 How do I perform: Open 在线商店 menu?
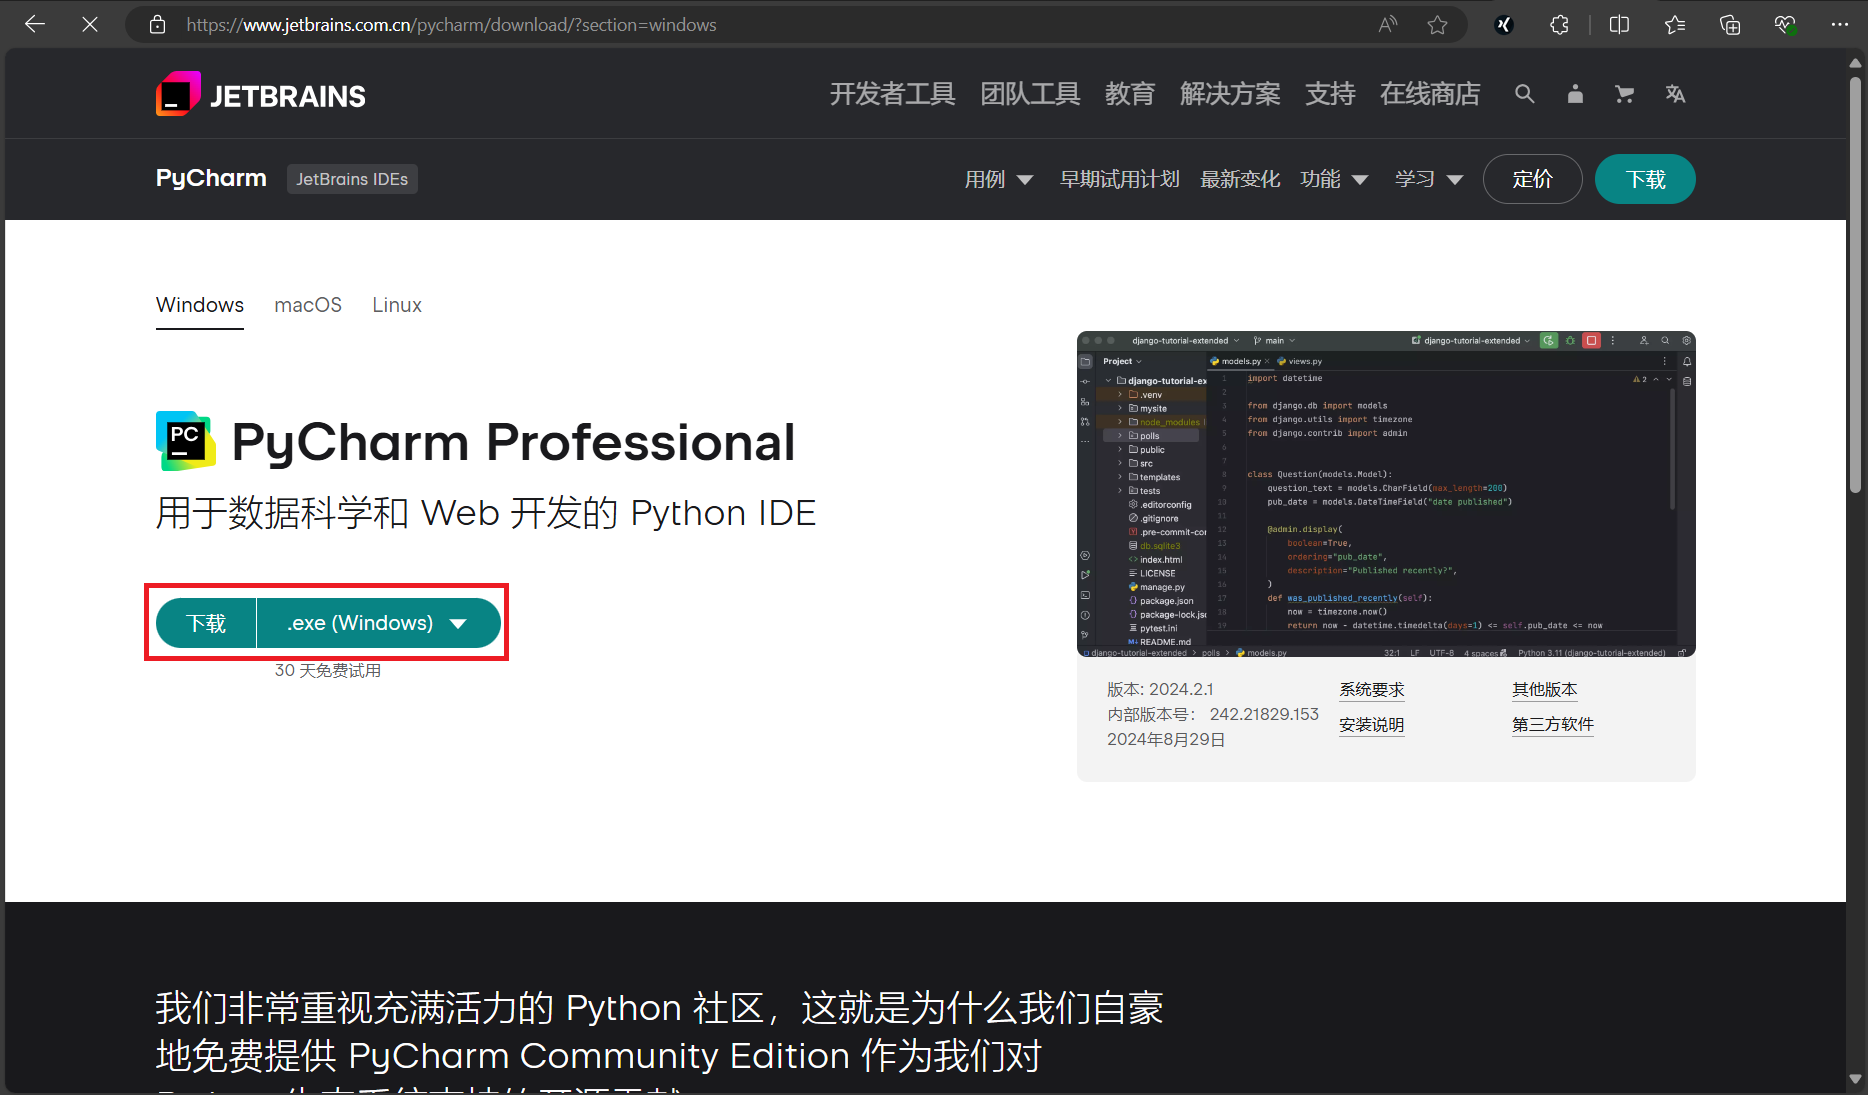1430,94
